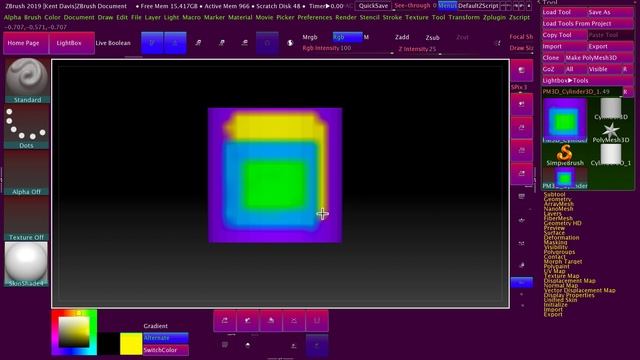
Task: Click the SwitchColor button
Action: click(x=166, y=350)
